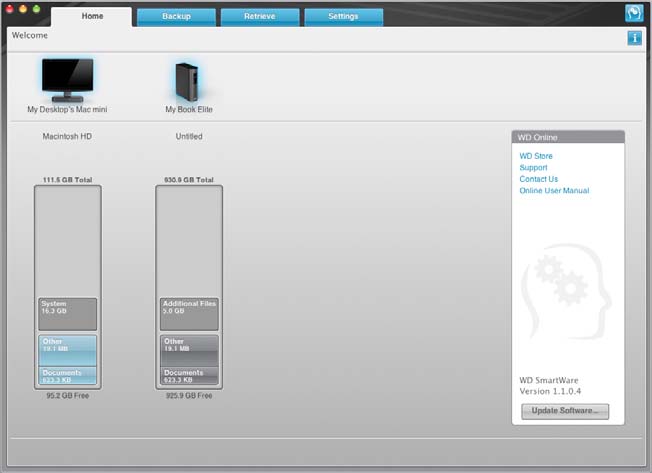Click the WD SmartWare logo icon
The image size is (652, 473).
[x=634, y=13]
